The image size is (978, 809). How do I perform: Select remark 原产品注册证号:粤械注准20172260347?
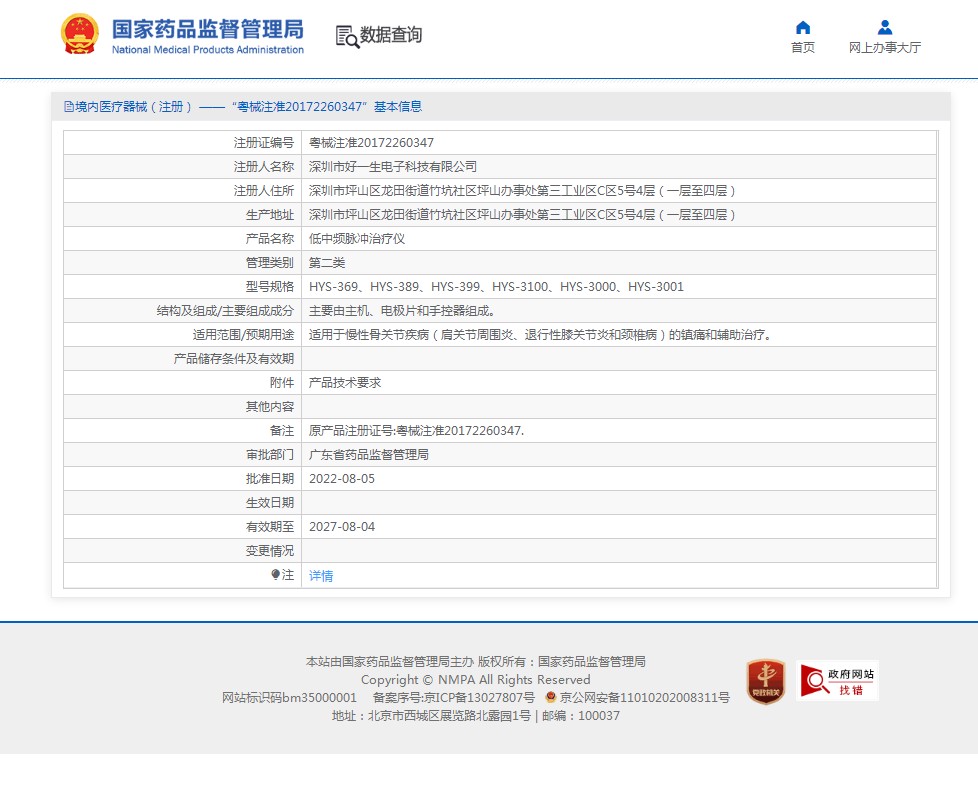point(417,431)
